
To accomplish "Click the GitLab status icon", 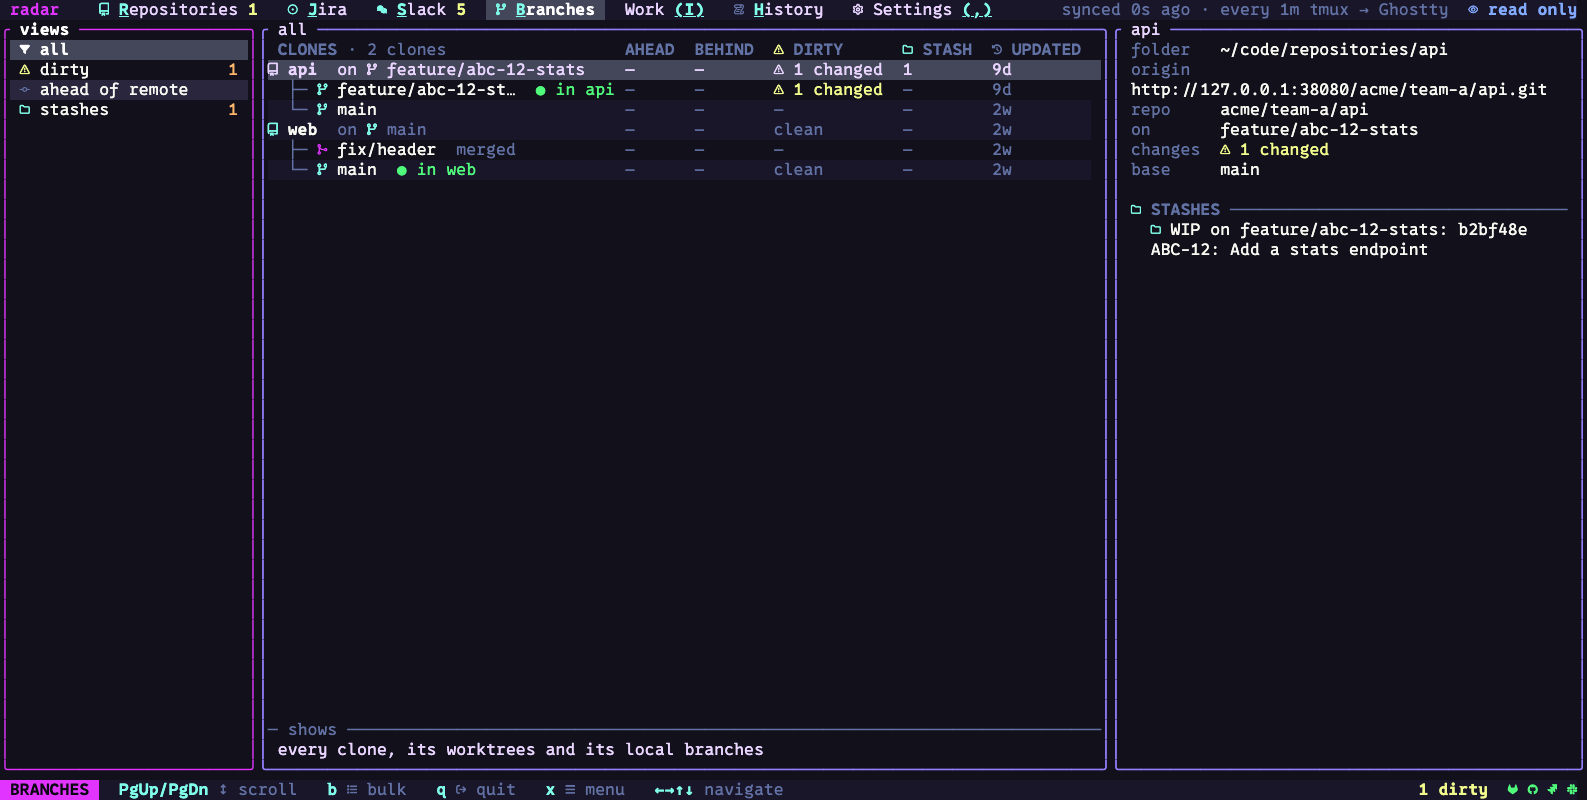I will click(1513, 789).
